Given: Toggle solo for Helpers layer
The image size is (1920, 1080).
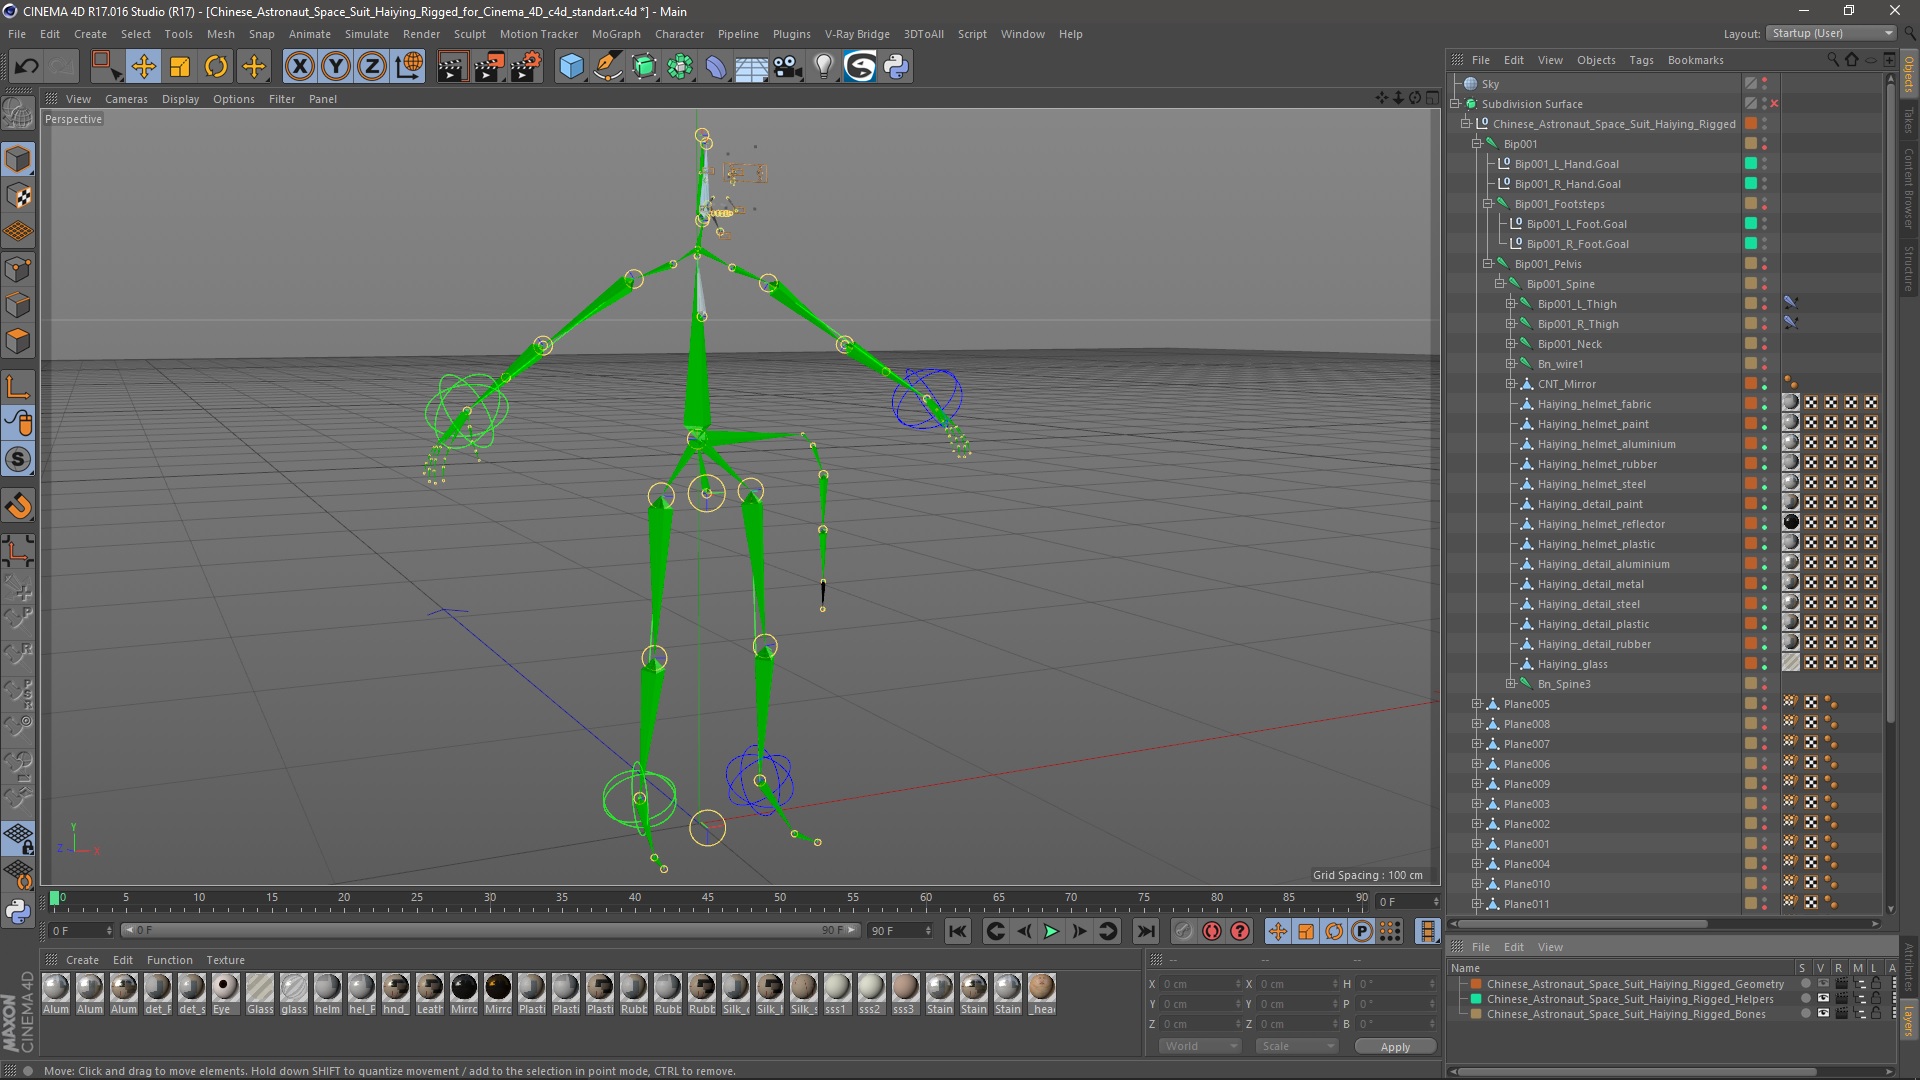Looking at the screenshot, I should 1805,999.
